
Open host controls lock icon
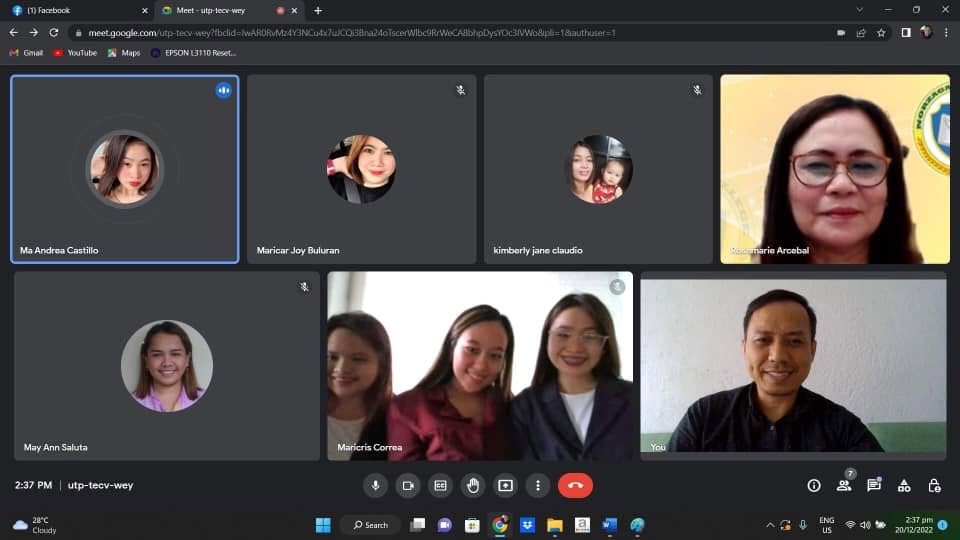pyautogui.click(x=934, y=486)
